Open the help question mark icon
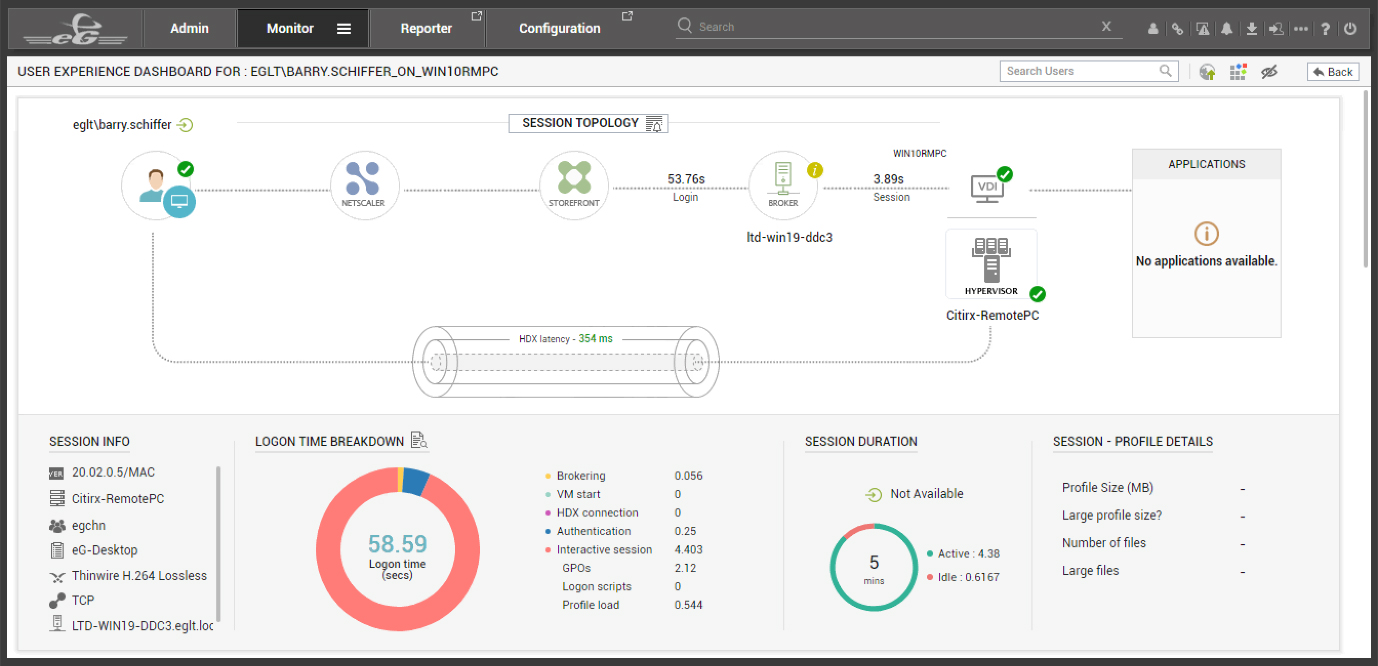1378x666 pixels. click(1325, 29)
